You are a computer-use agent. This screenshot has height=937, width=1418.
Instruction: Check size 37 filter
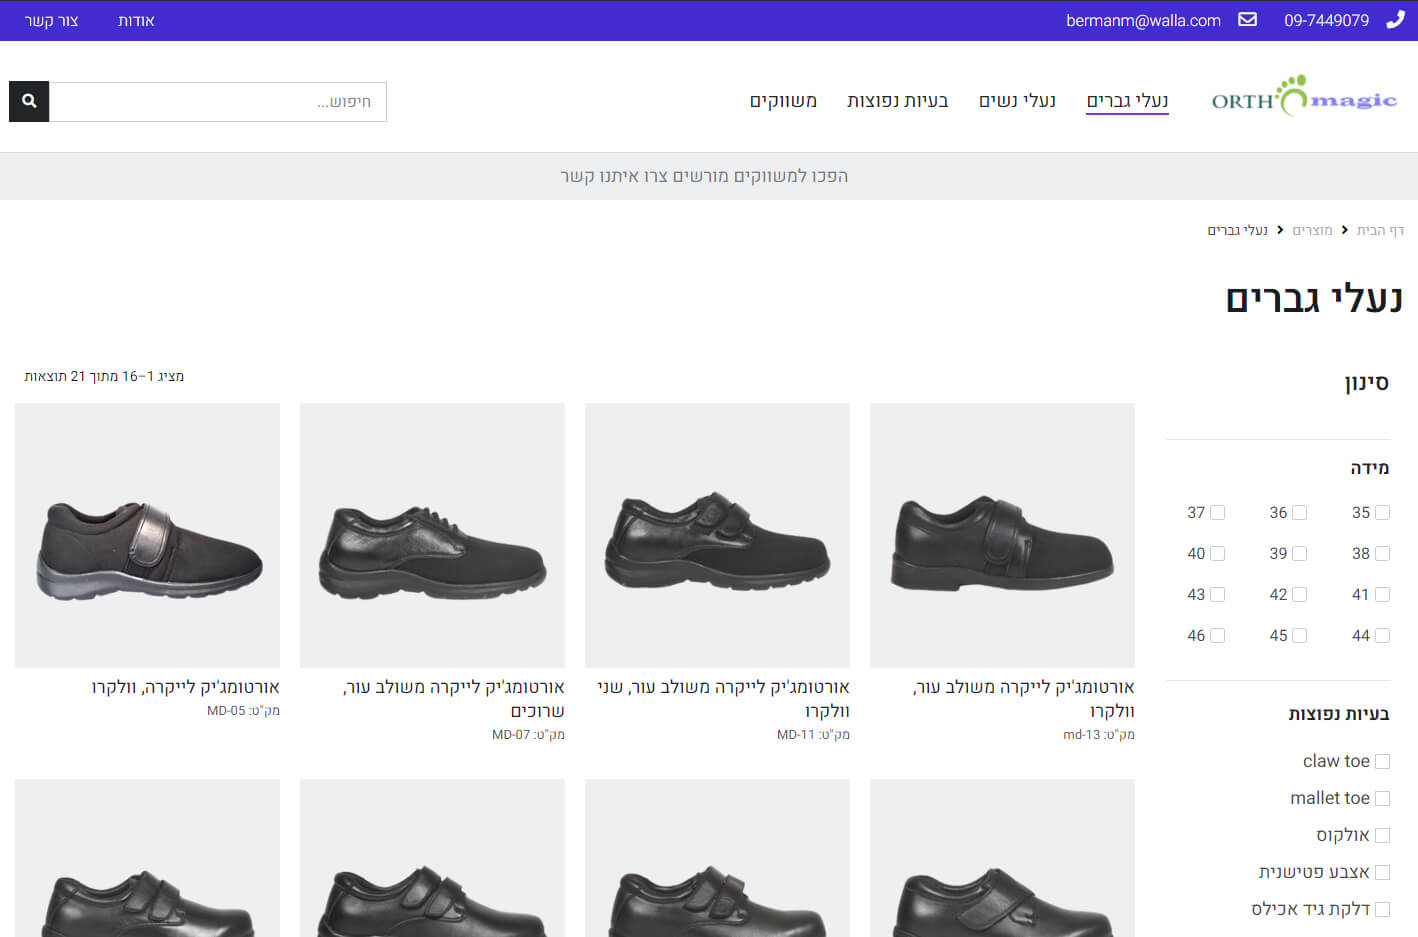point(1217,512)
